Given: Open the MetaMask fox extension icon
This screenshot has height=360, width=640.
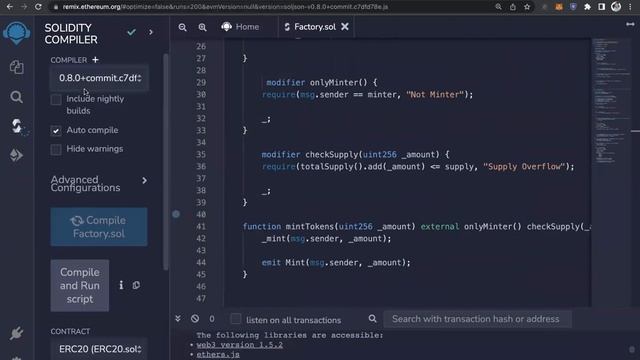Looking at the screenshot, I should [x=559, y=7].
